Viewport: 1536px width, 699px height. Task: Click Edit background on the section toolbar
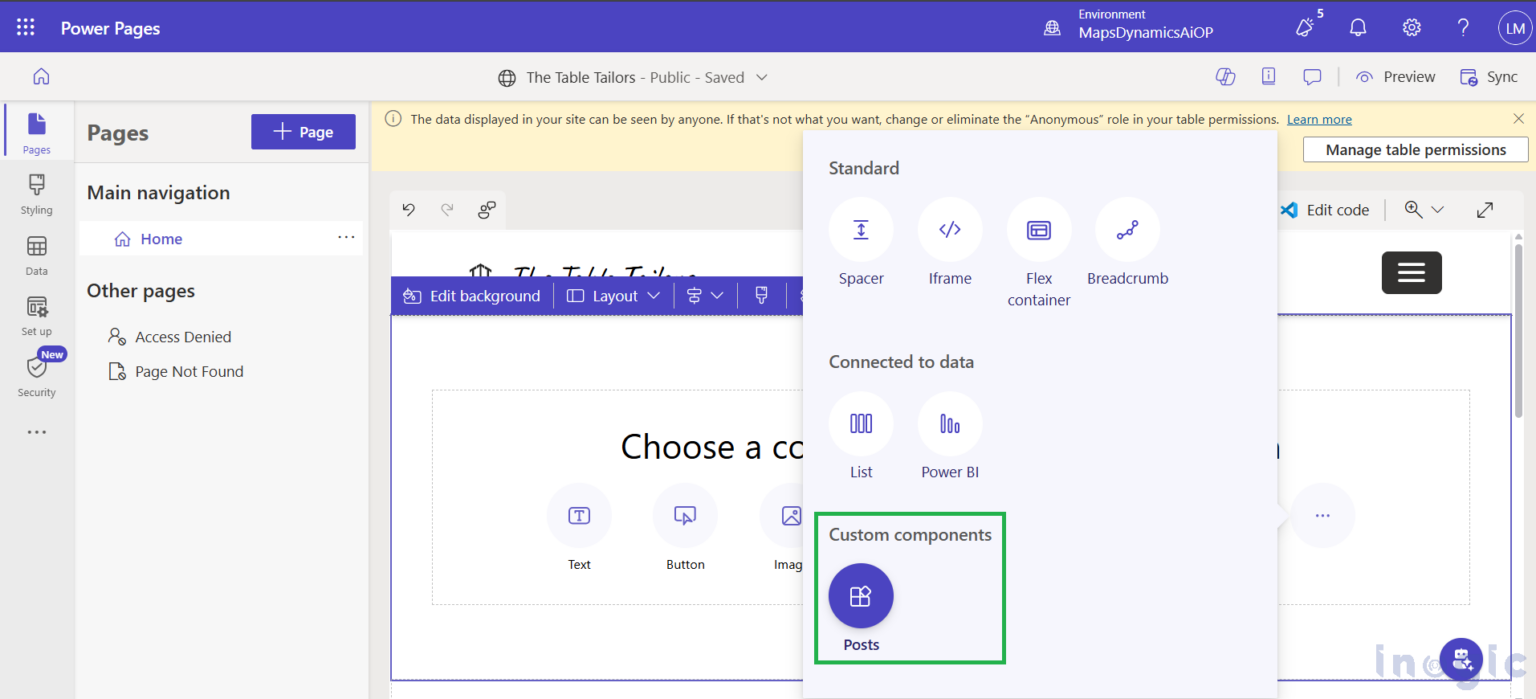tap(472, 295)
